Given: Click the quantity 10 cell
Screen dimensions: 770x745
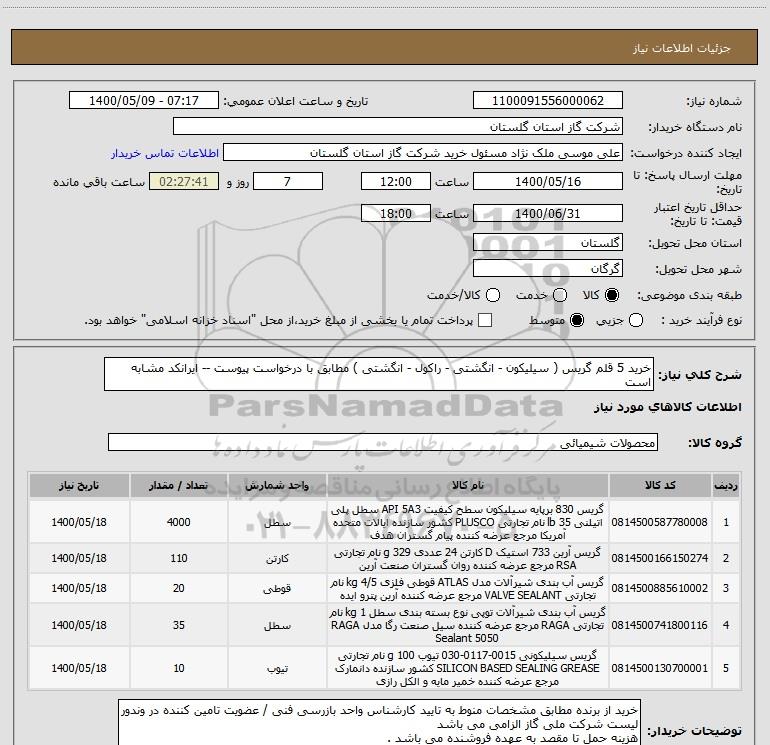Looking at the screenshot, I should [x=179, y=668].
